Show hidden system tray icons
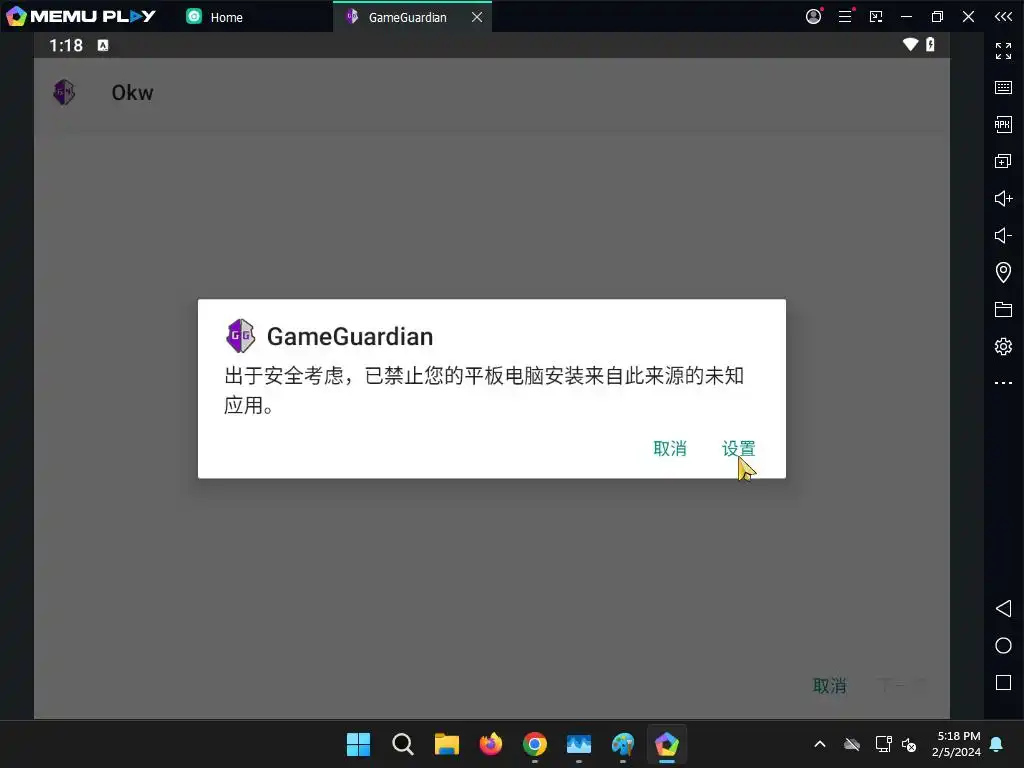Viewport: 1024px width, 768px height. click(820, 744)
